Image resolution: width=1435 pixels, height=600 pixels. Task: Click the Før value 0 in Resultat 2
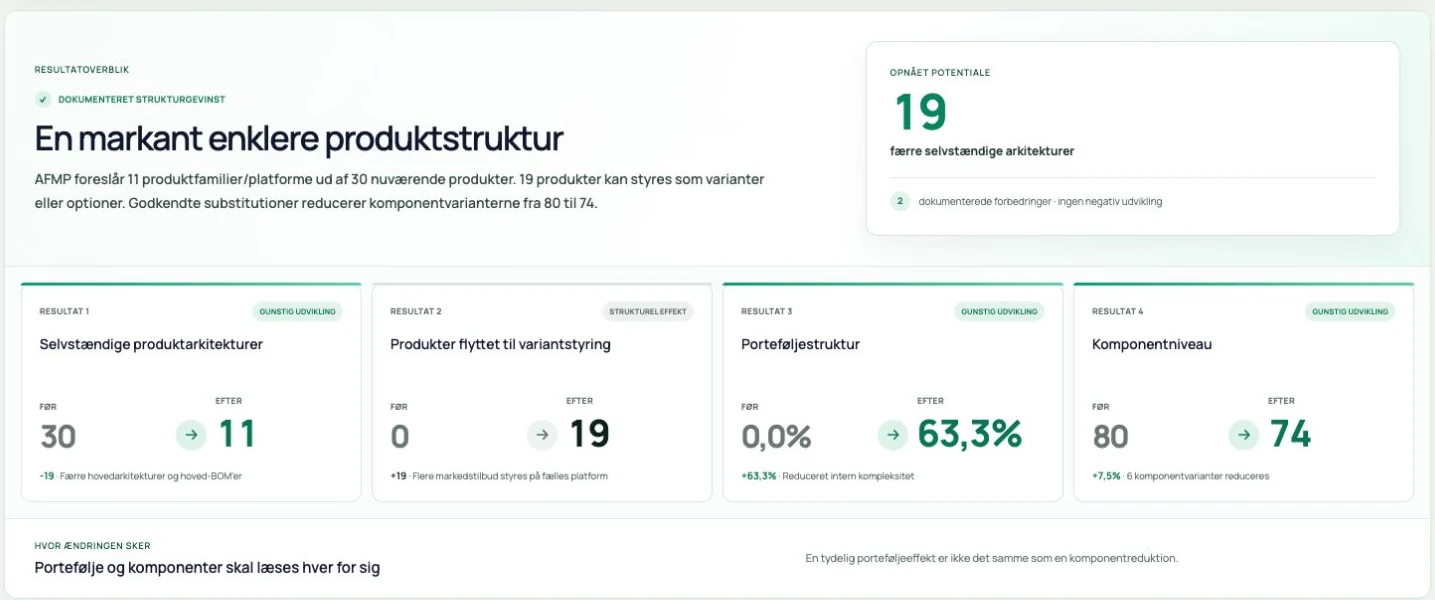(400, 437)
